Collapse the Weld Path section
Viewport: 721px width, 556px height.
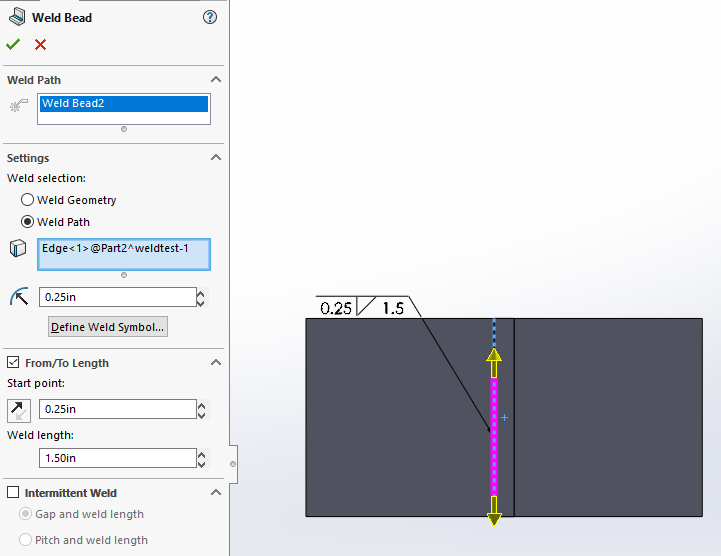(216, 79)
